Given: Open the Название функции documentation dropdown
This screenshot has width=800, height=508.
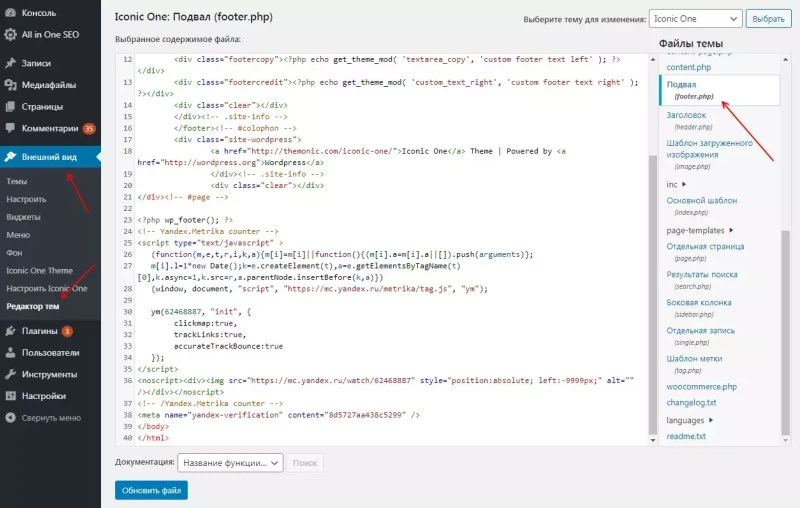Looking at the screenshot, I should pyautogui.click(x=230, y=463).
